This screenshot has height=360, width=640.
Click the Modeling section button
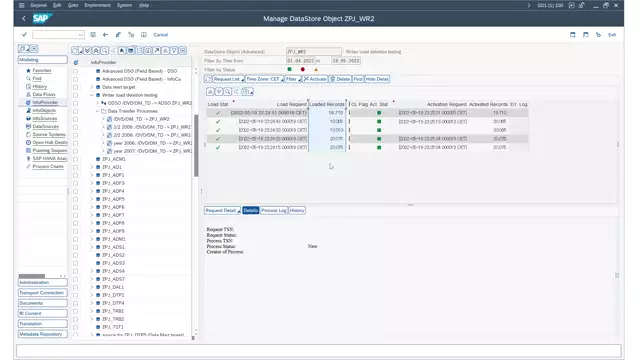pyautogui.click(x=42, y=60)
